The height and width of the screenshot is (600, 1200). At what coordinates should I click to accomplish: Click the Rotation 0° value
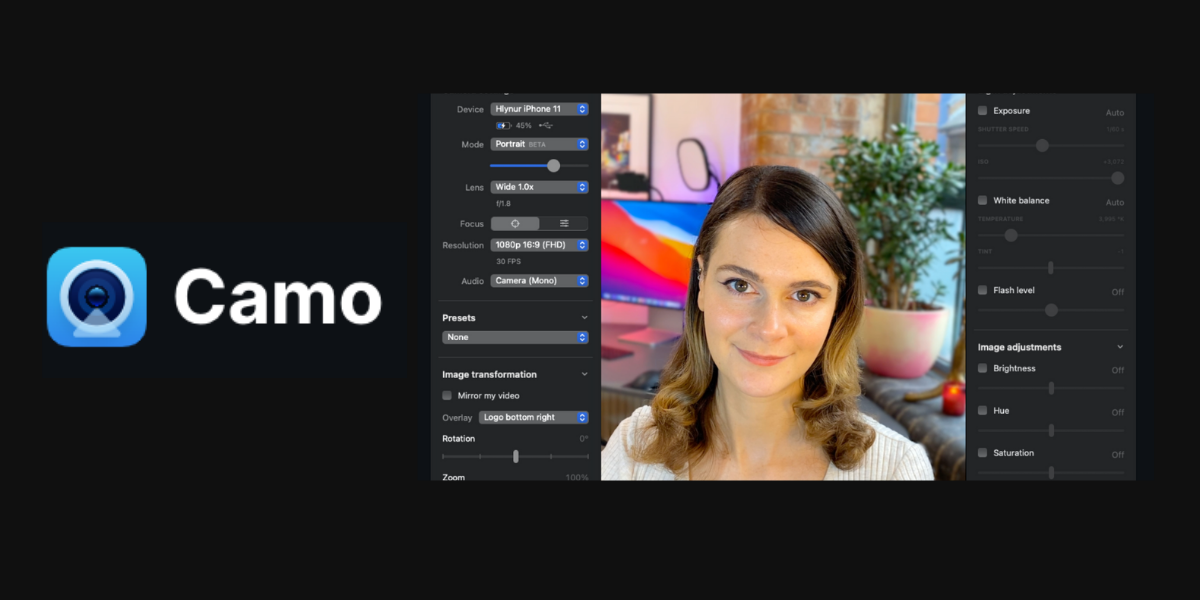tap(584, 439)
